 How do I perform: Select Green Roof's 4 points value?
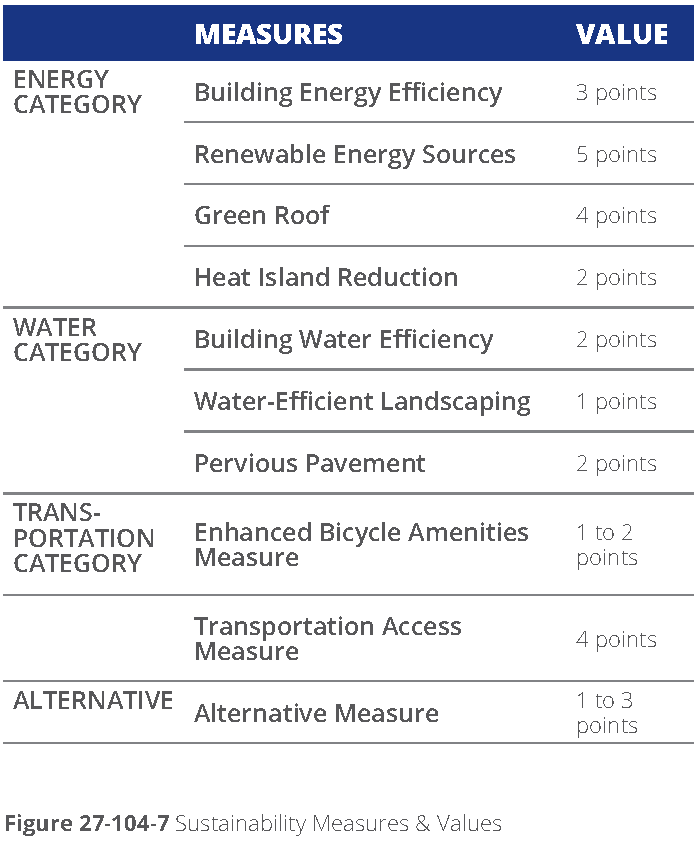coord(616,216)
